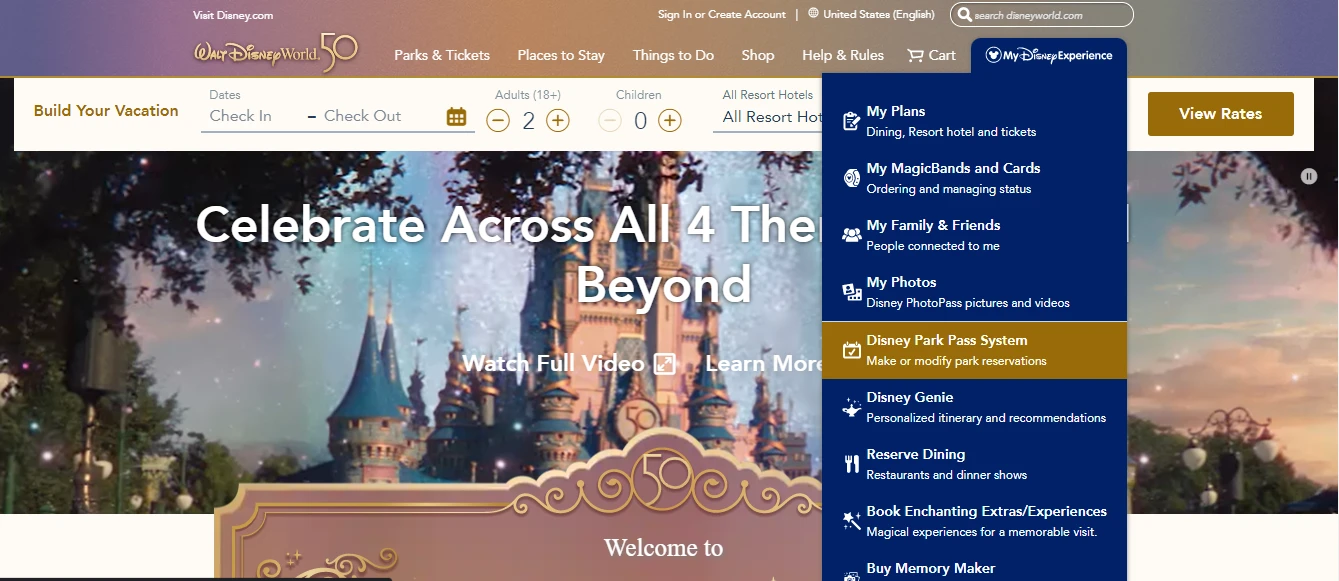Viewport: 1339px width, 581px height.
Task: Open My Photos entry
Action: [974, 292]
